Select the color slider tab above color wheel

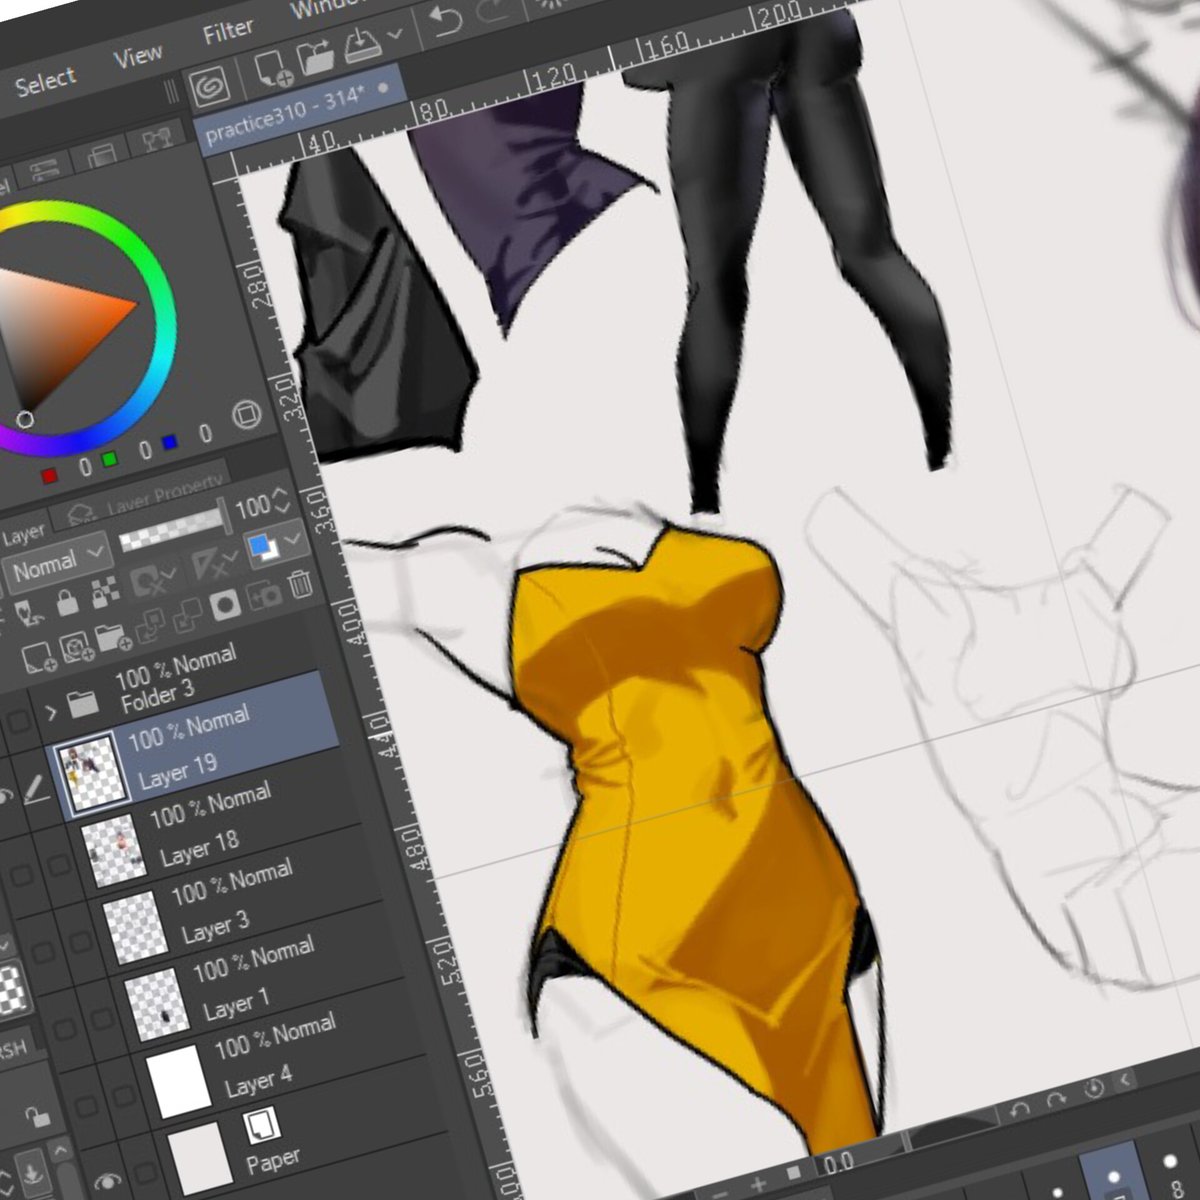coord(42,171)
